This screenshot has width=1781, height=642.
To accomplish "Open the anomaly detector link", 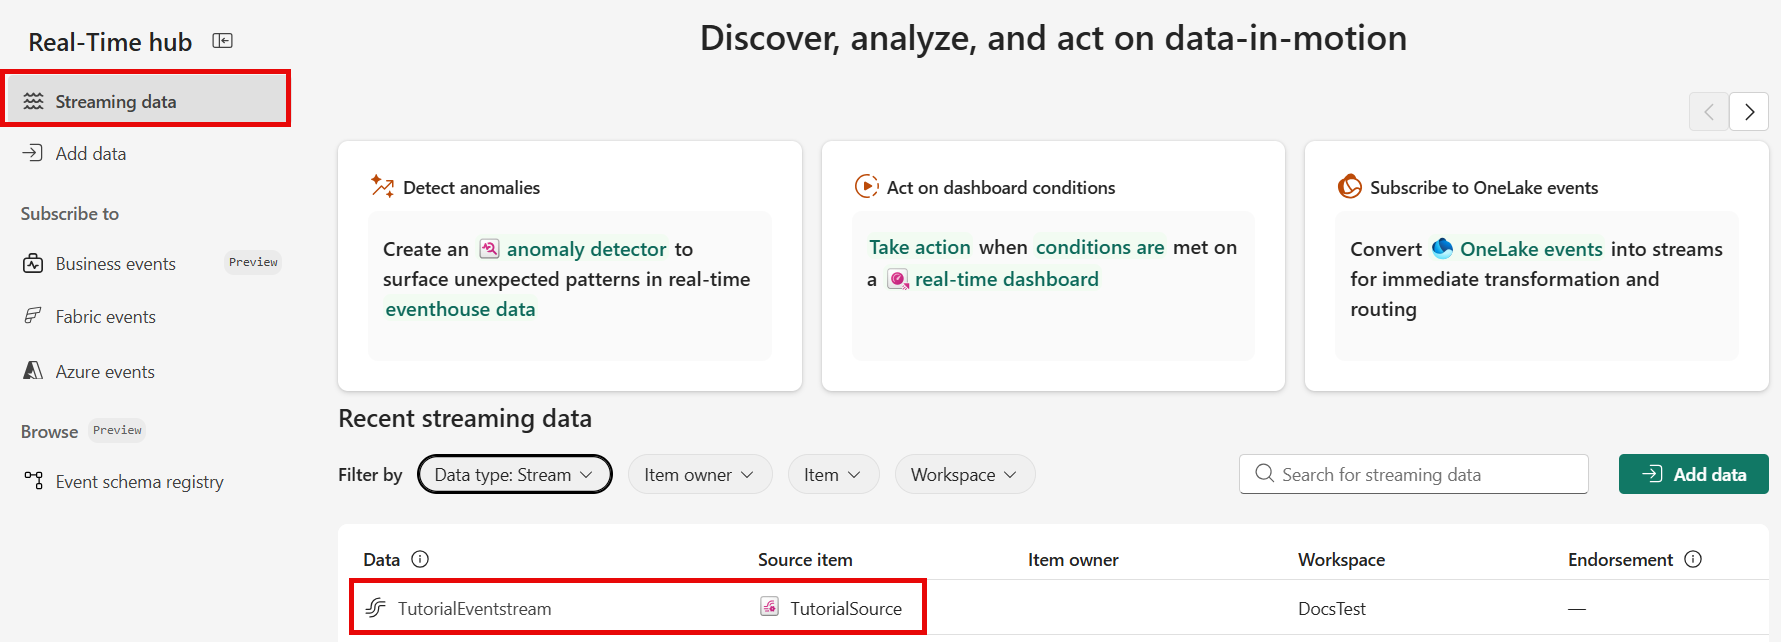I will (x=586, y=249).
